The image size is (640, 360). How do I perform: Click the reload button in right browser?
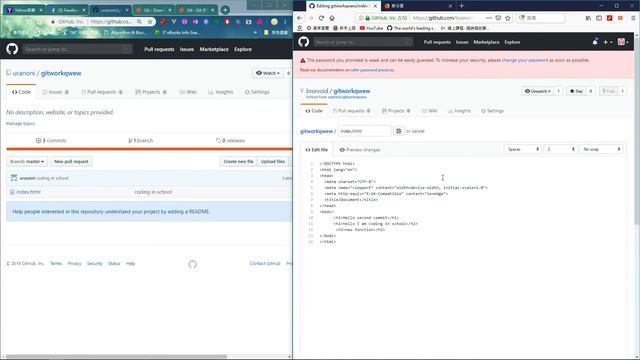(321, 18)
